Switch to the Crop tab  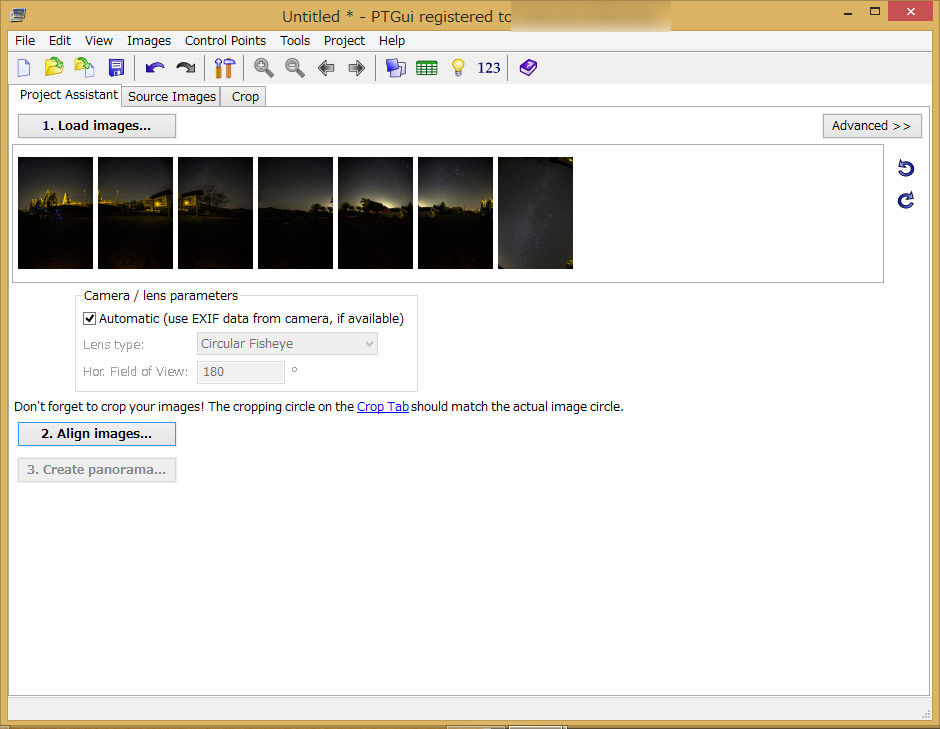click(245, 97)
